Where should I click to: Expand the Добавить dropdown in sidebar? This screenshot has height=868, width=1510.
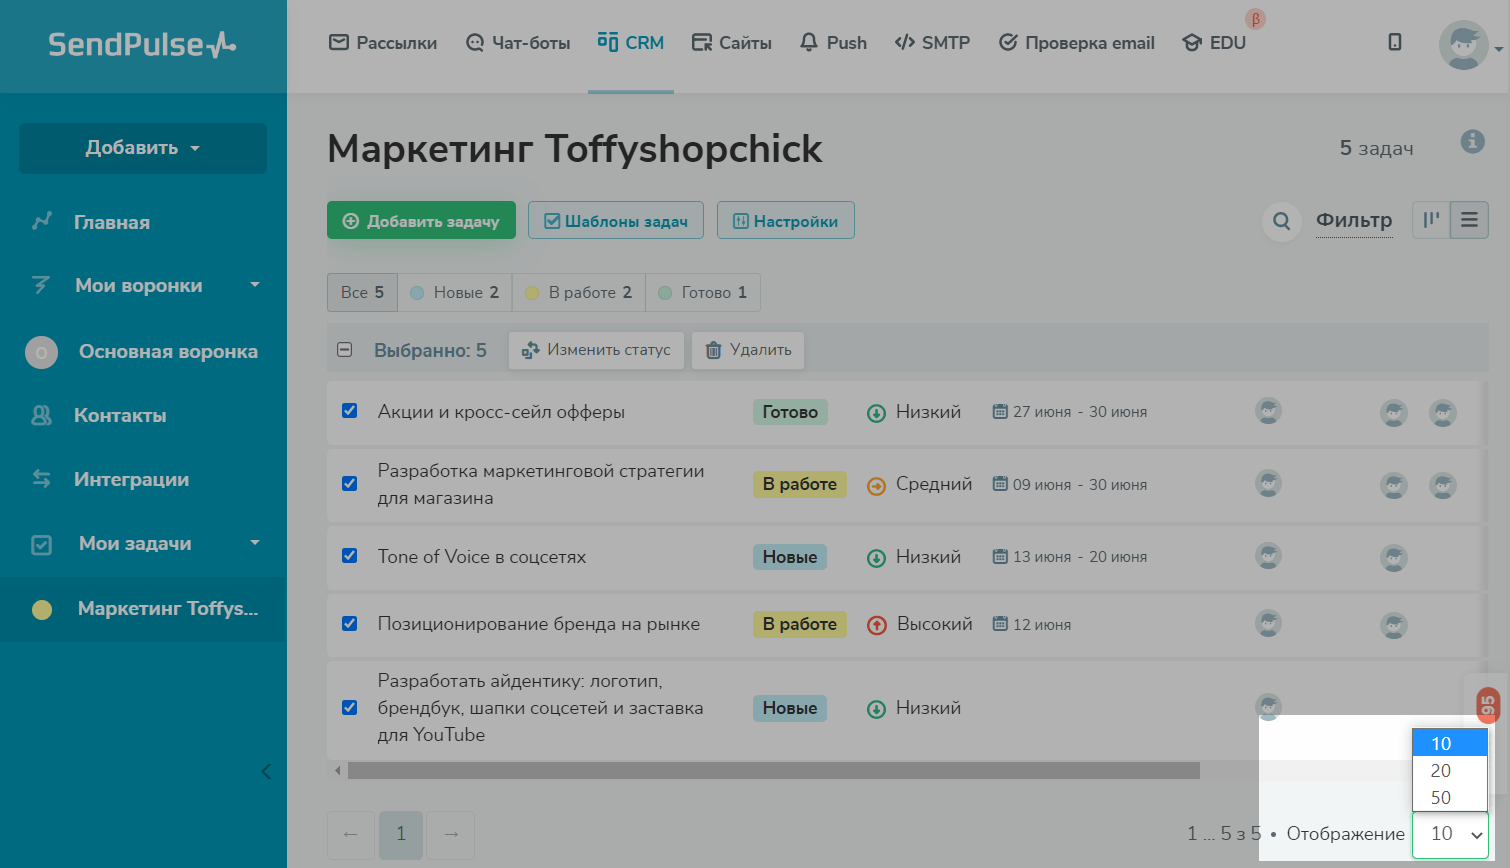tap(143, 148)
